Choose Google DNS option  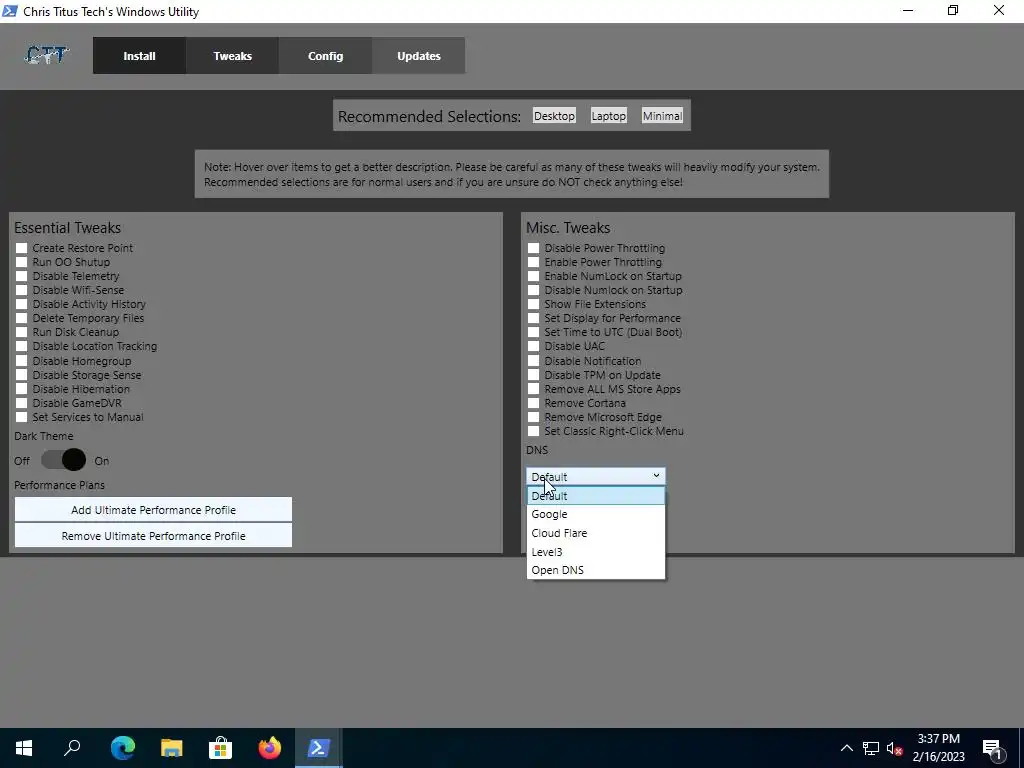(596, 515)
